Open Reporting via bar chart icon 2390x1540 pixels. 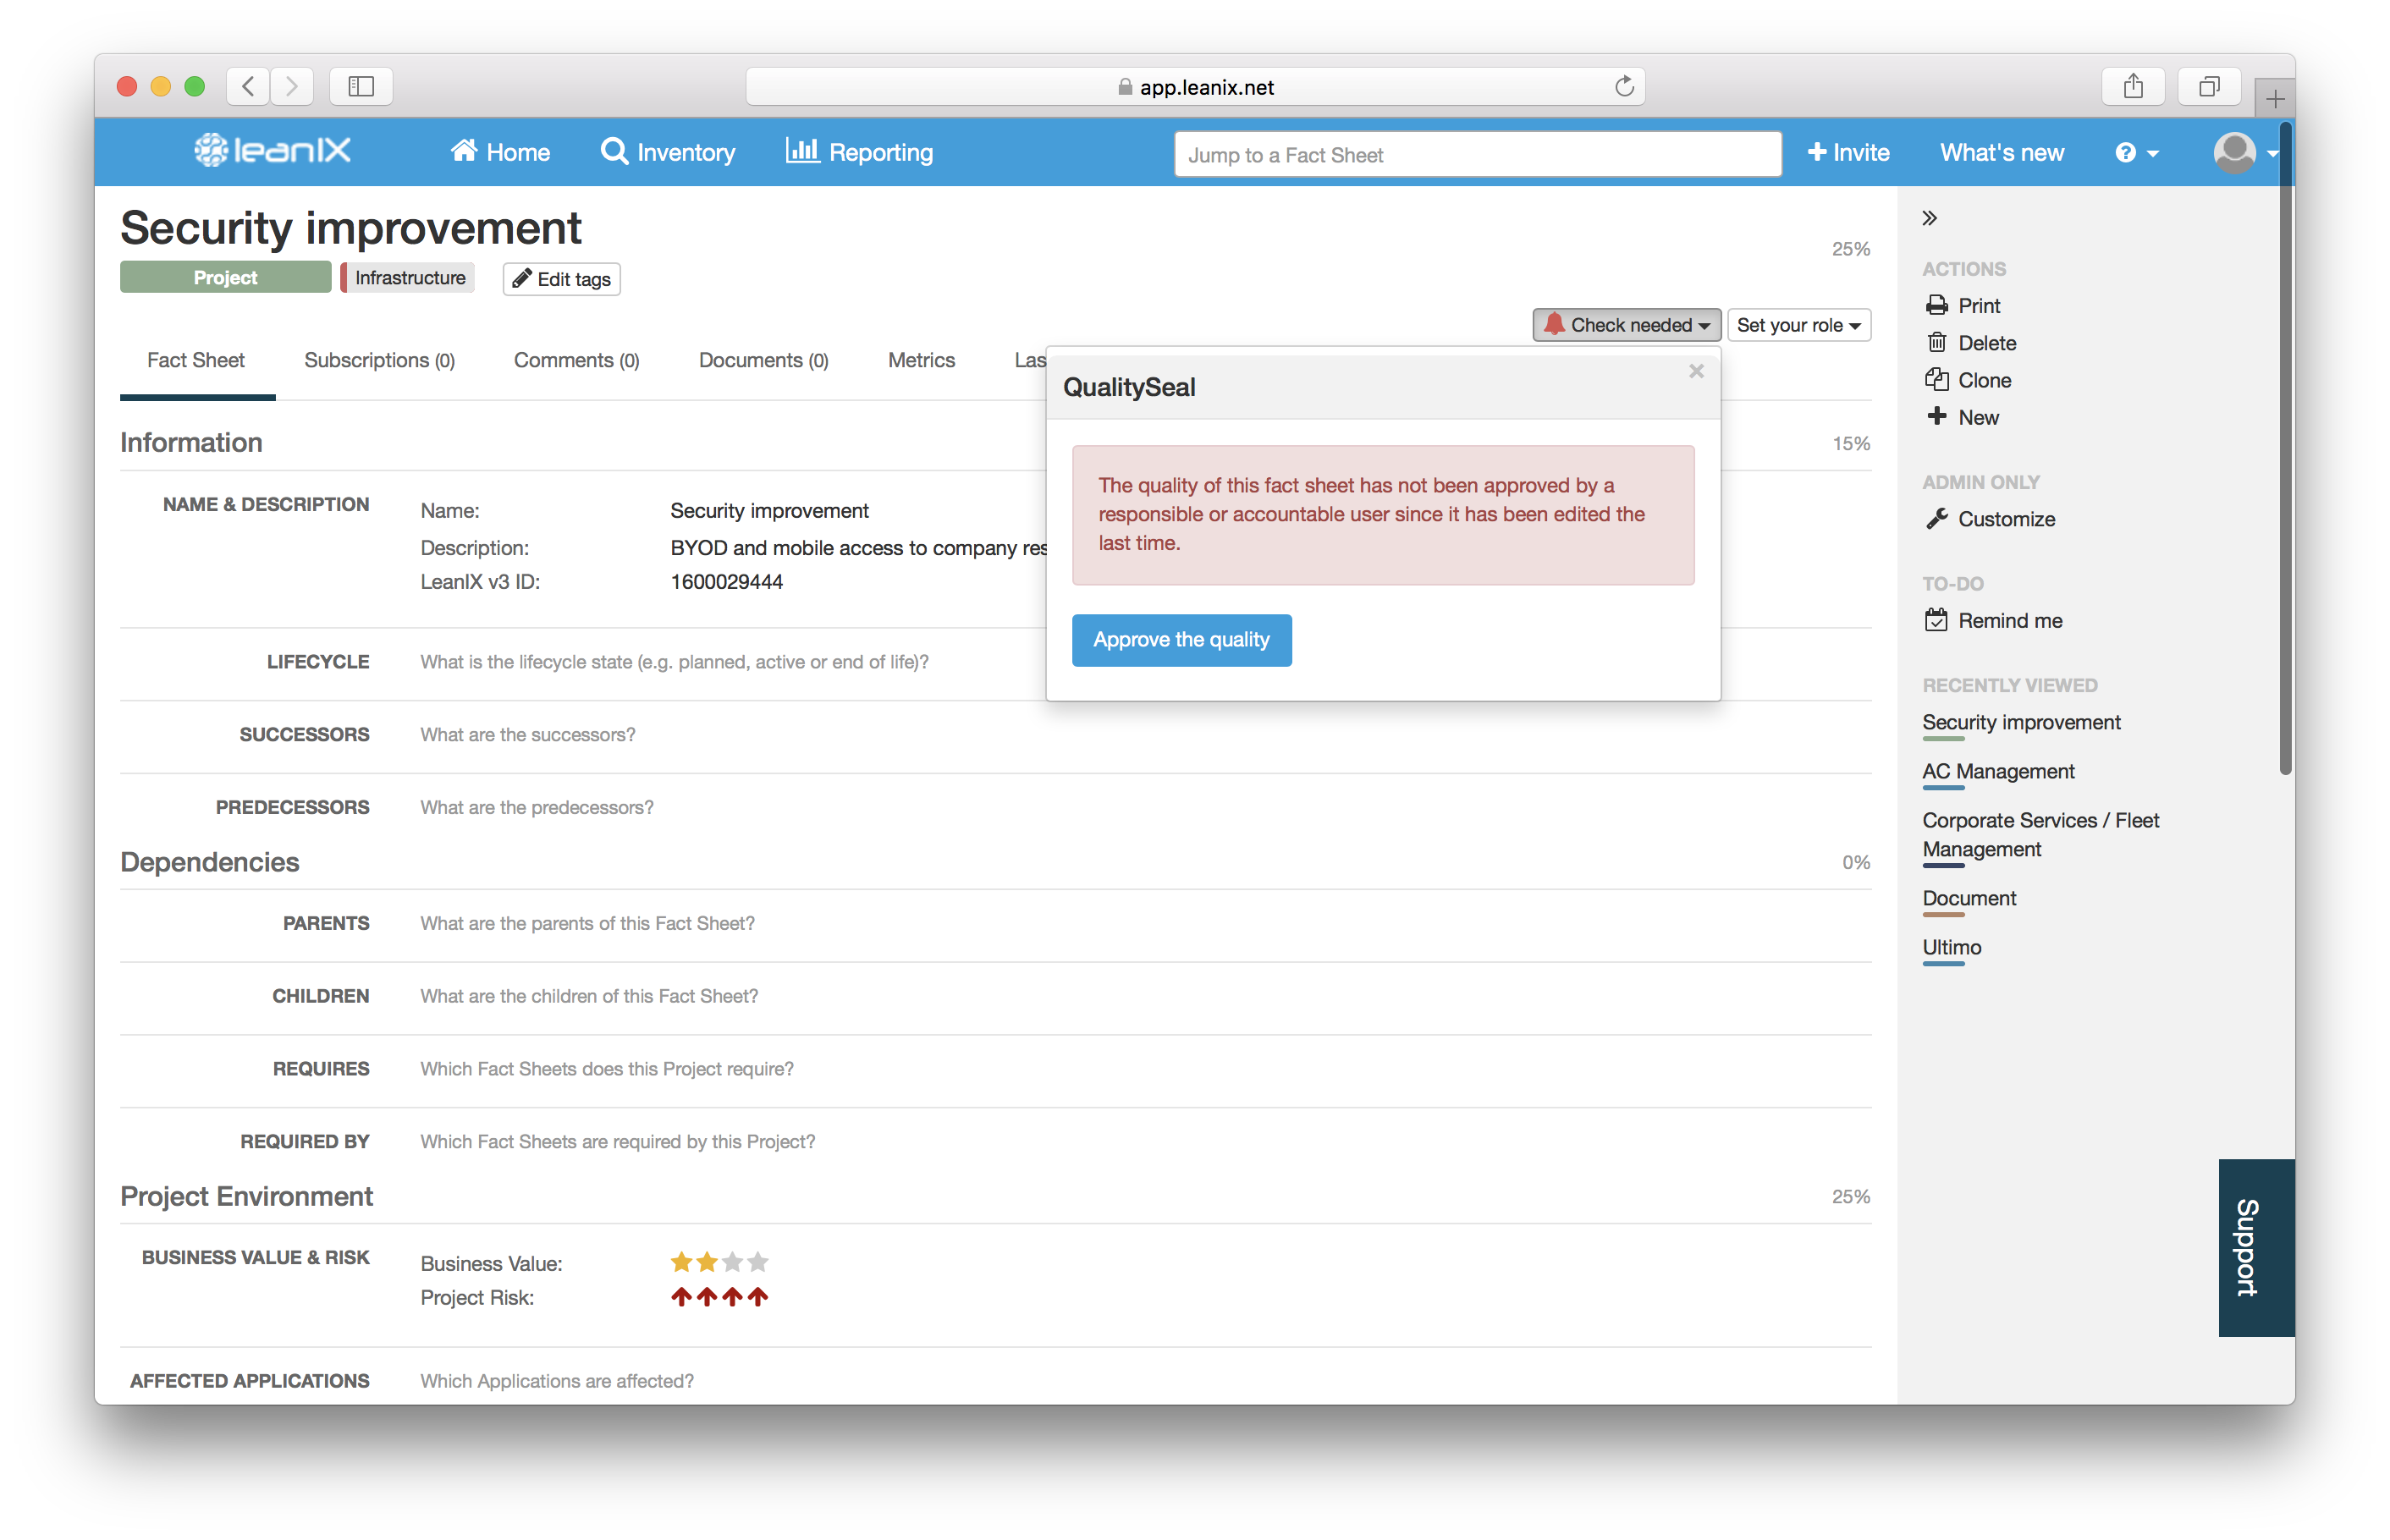pyautogui.click(x=804, y=151)
